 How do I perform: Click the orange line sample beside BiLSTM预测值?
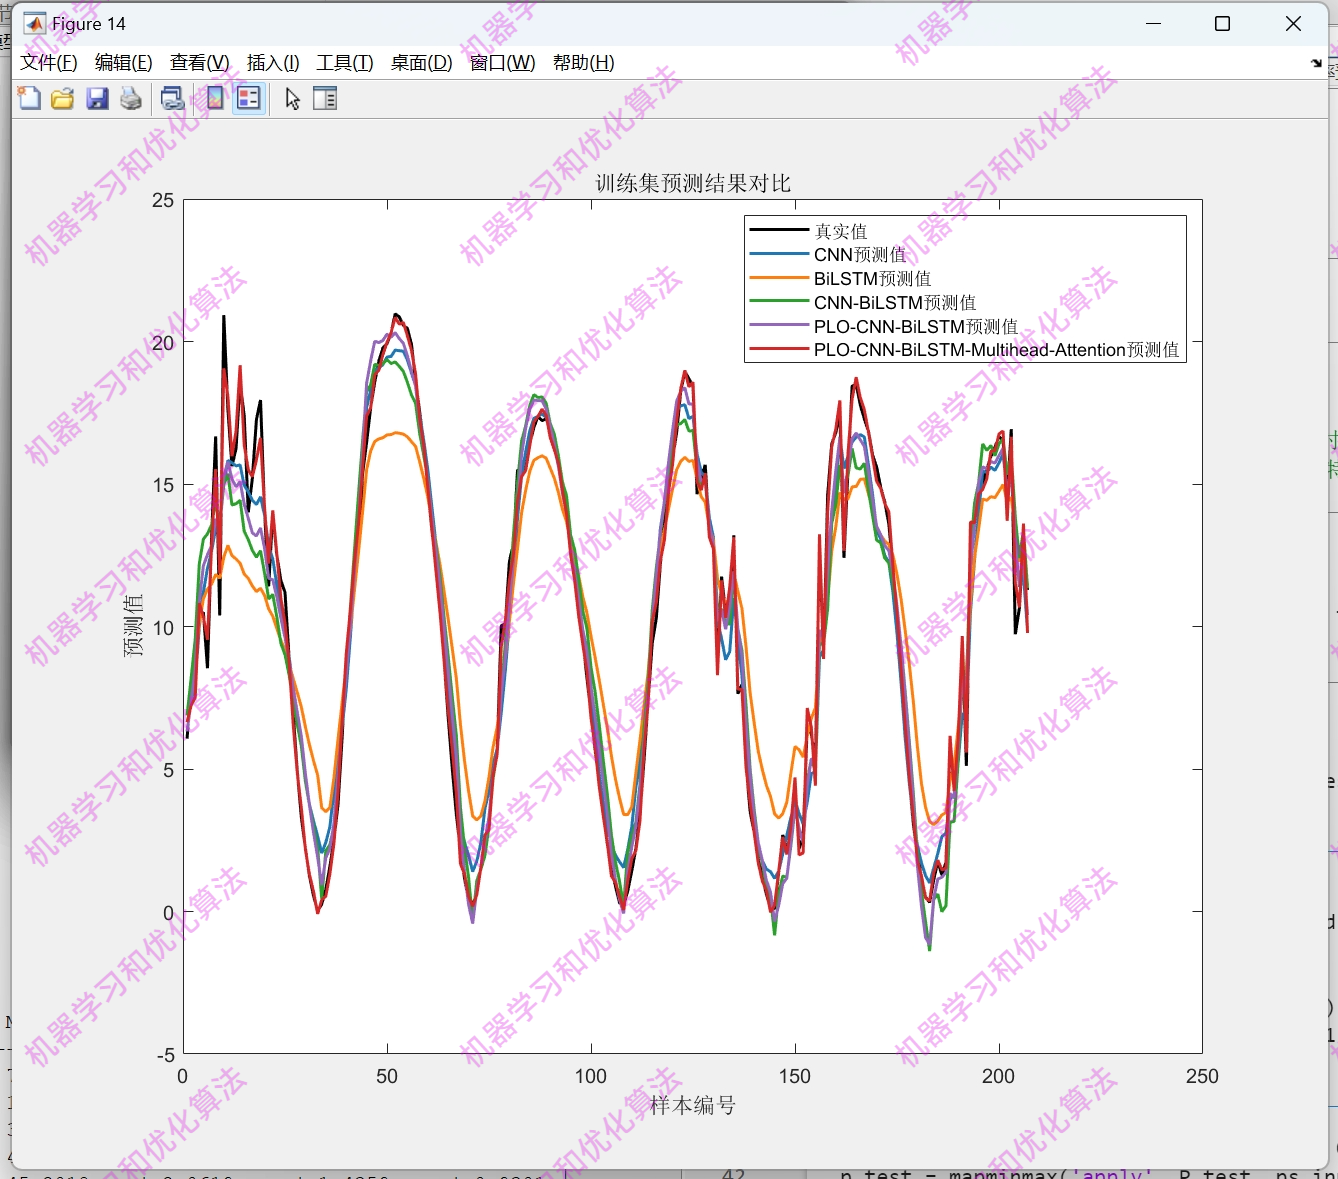[x=779, y=278]
